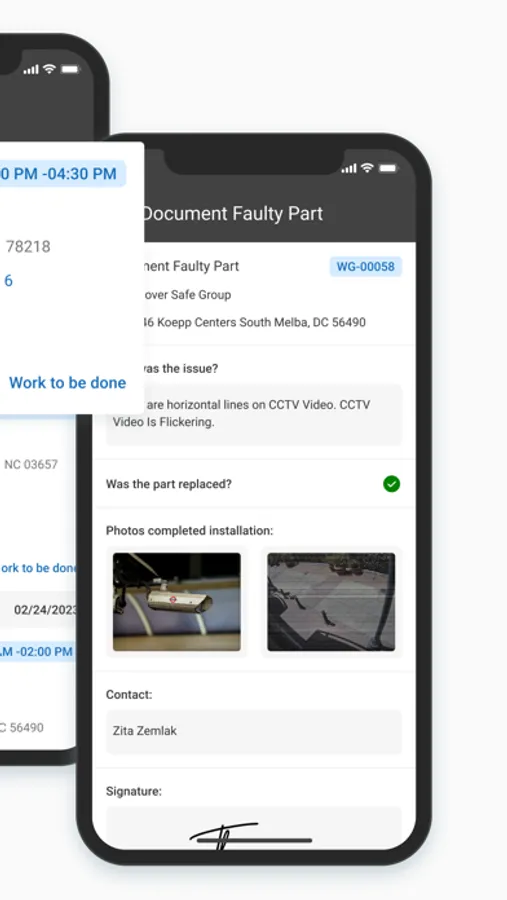
Task: Click the home indicator bar on front phone
Action: [254, 840]
